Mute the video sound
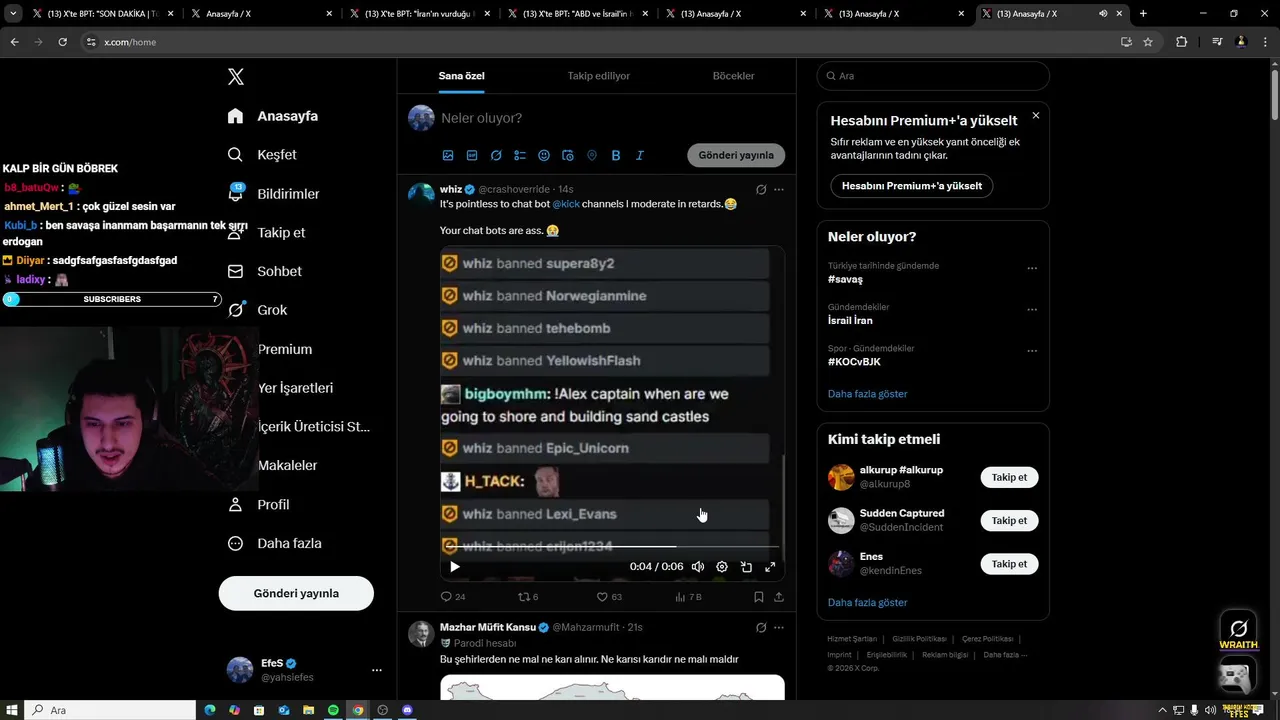 pos(698,567)
